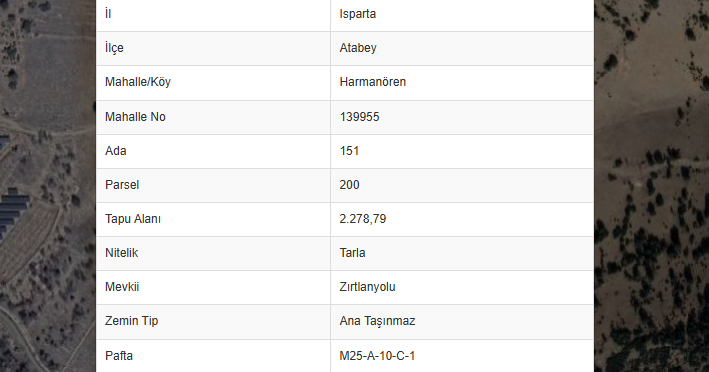This screenshot has width=709, height=372.
Task: Select the Ada value 151
Action: tap(350, 151)
